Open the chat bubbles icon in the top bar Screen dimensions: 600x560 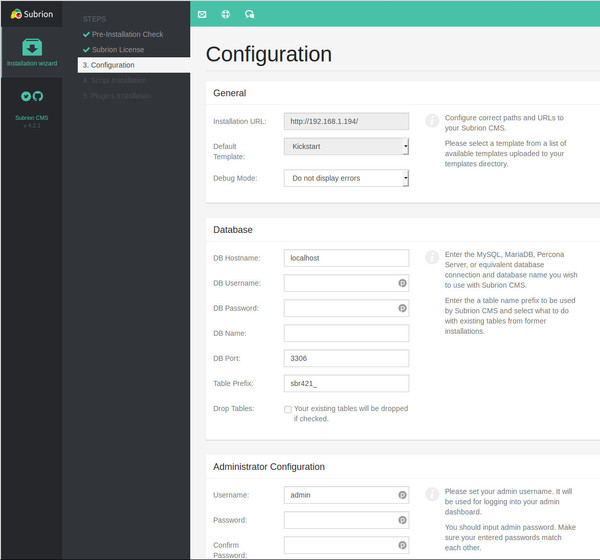point(249,14)
